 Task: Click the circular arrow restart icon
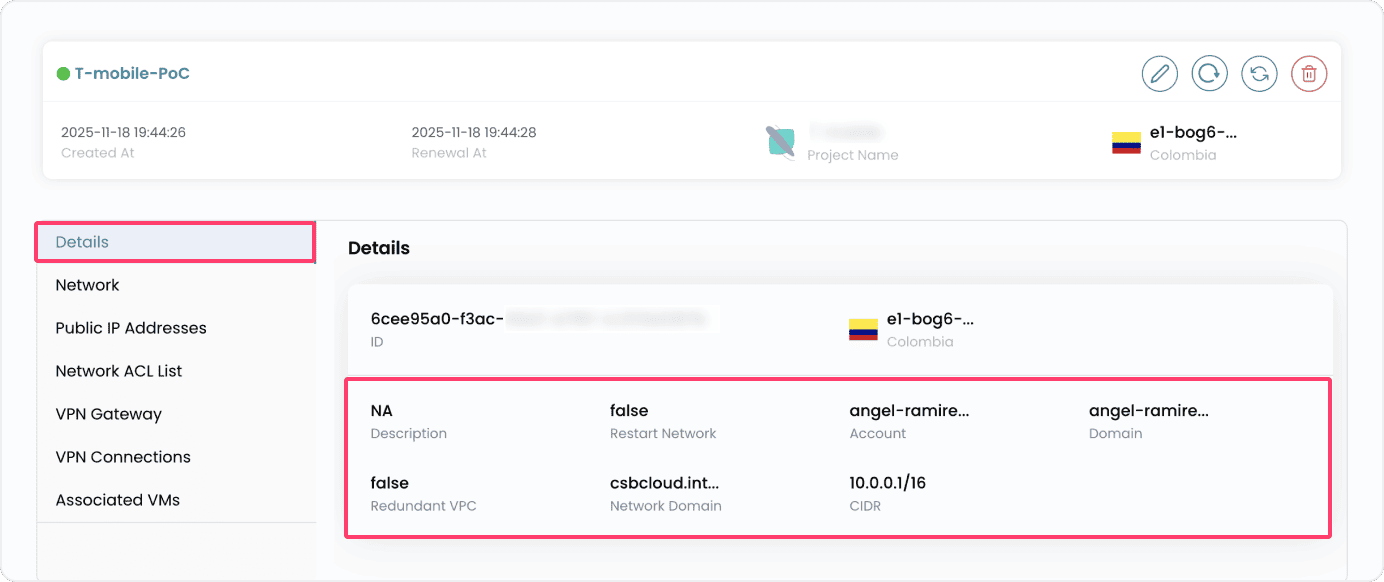click(1209, 74)
